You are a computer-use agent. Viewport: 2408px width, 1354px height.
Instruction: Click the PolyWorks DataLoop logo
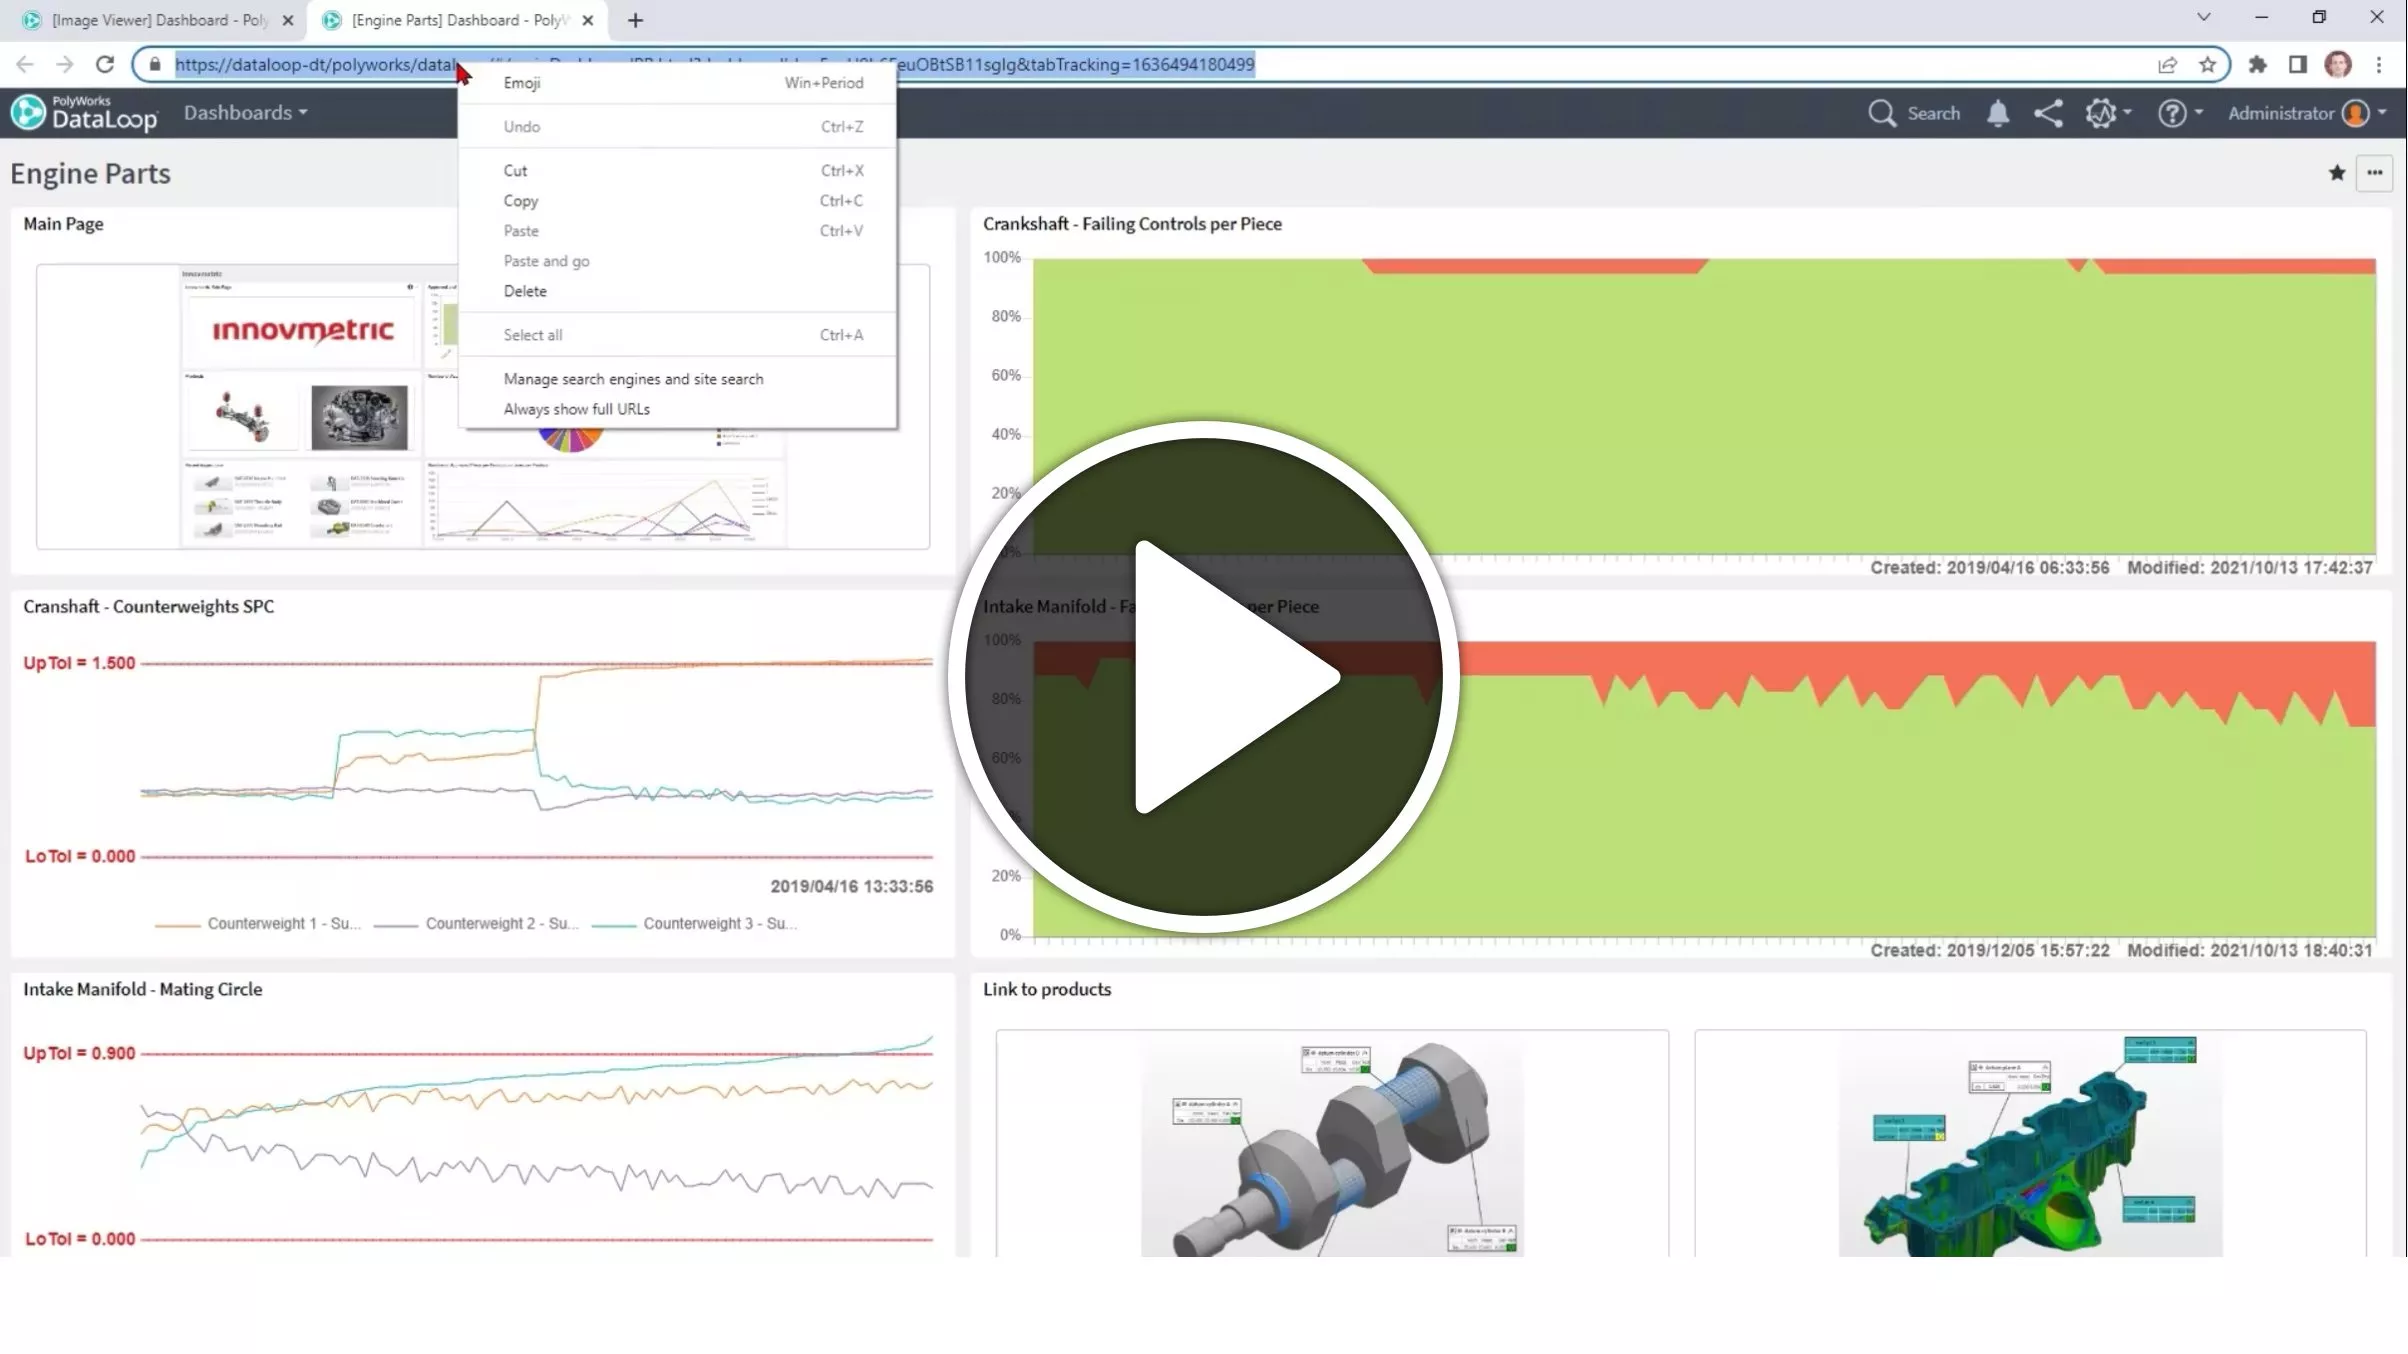point(85,113)
